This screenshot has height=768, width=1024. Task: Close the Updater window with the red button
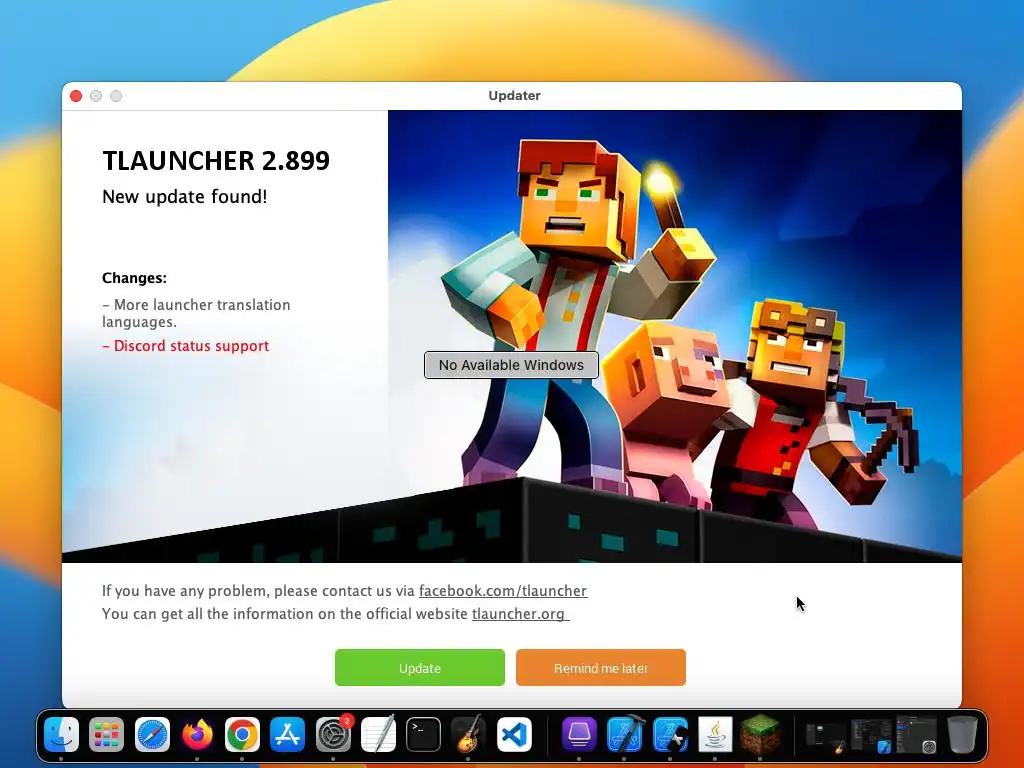pos(76,96)
